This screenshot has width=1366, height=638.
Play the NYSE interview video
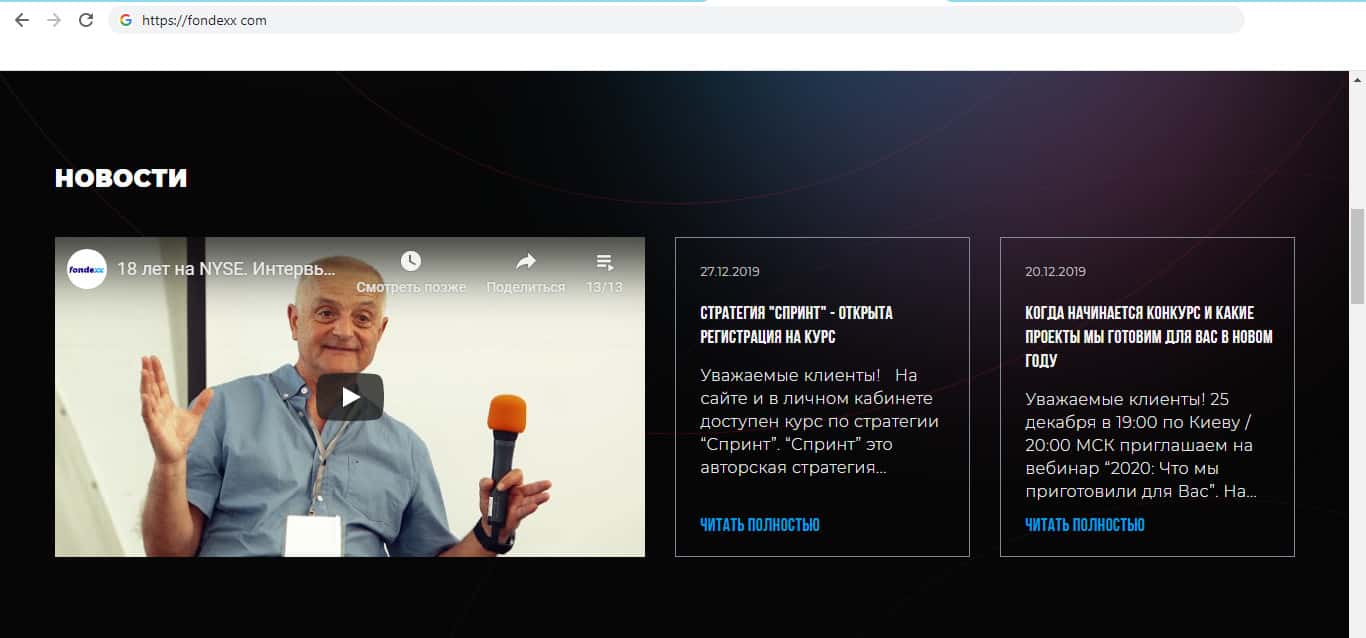point(350,397)
